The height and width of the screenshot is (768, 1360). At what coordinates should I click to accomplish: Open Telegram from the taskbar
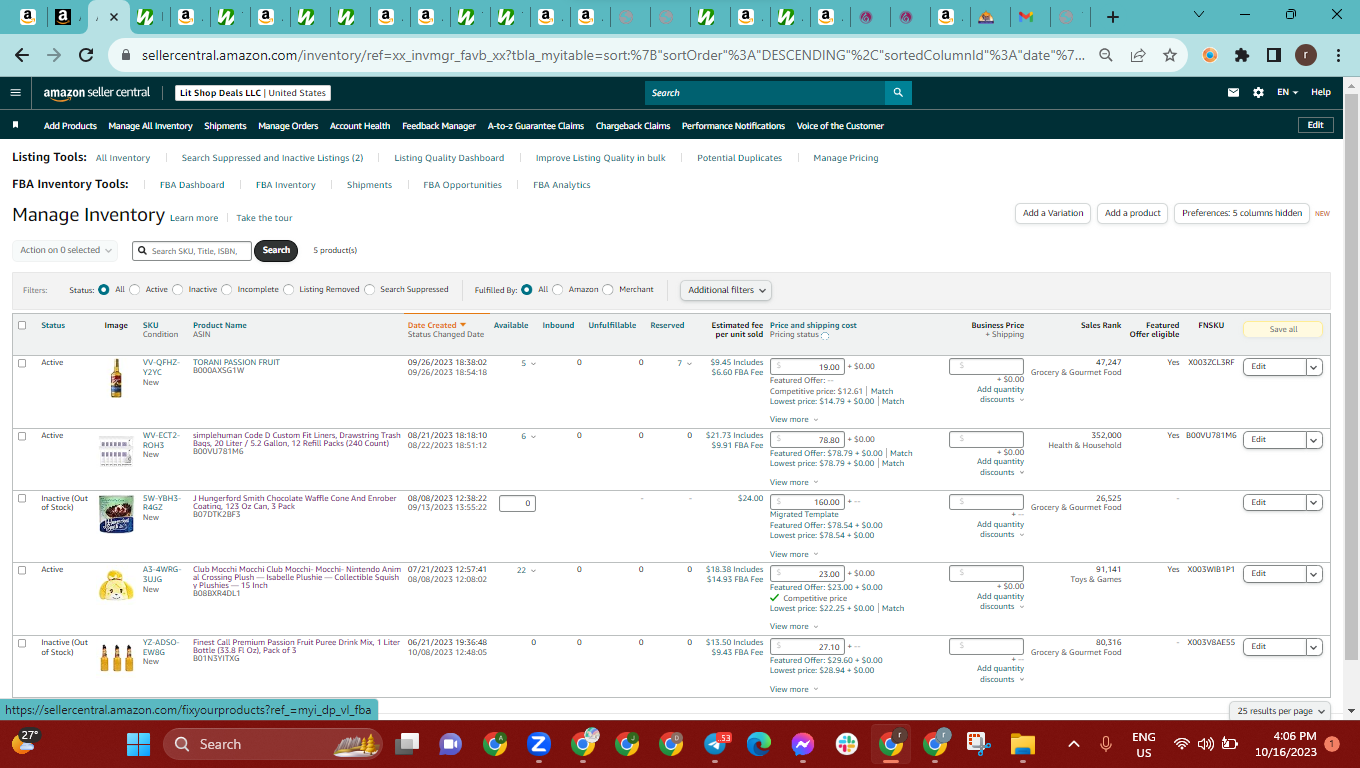[716, 744]
